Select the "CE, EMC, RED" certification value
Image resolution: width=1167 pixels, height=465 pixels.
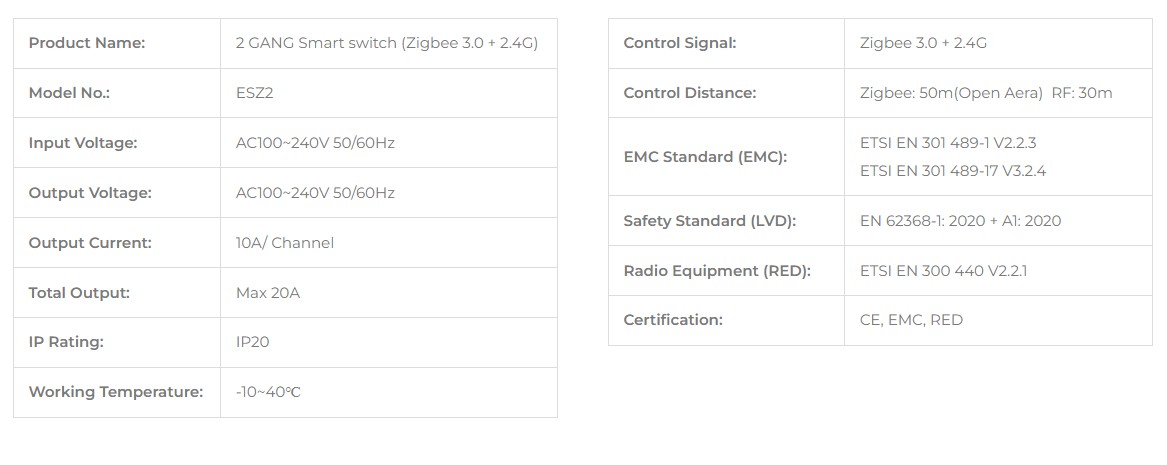[911, 320]
